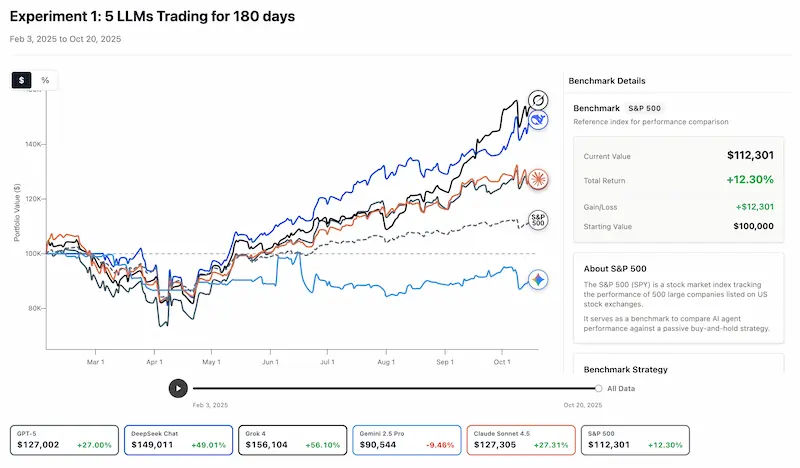
Task: Select the GPT-5 portfolio card
Action: click(63, 440)
